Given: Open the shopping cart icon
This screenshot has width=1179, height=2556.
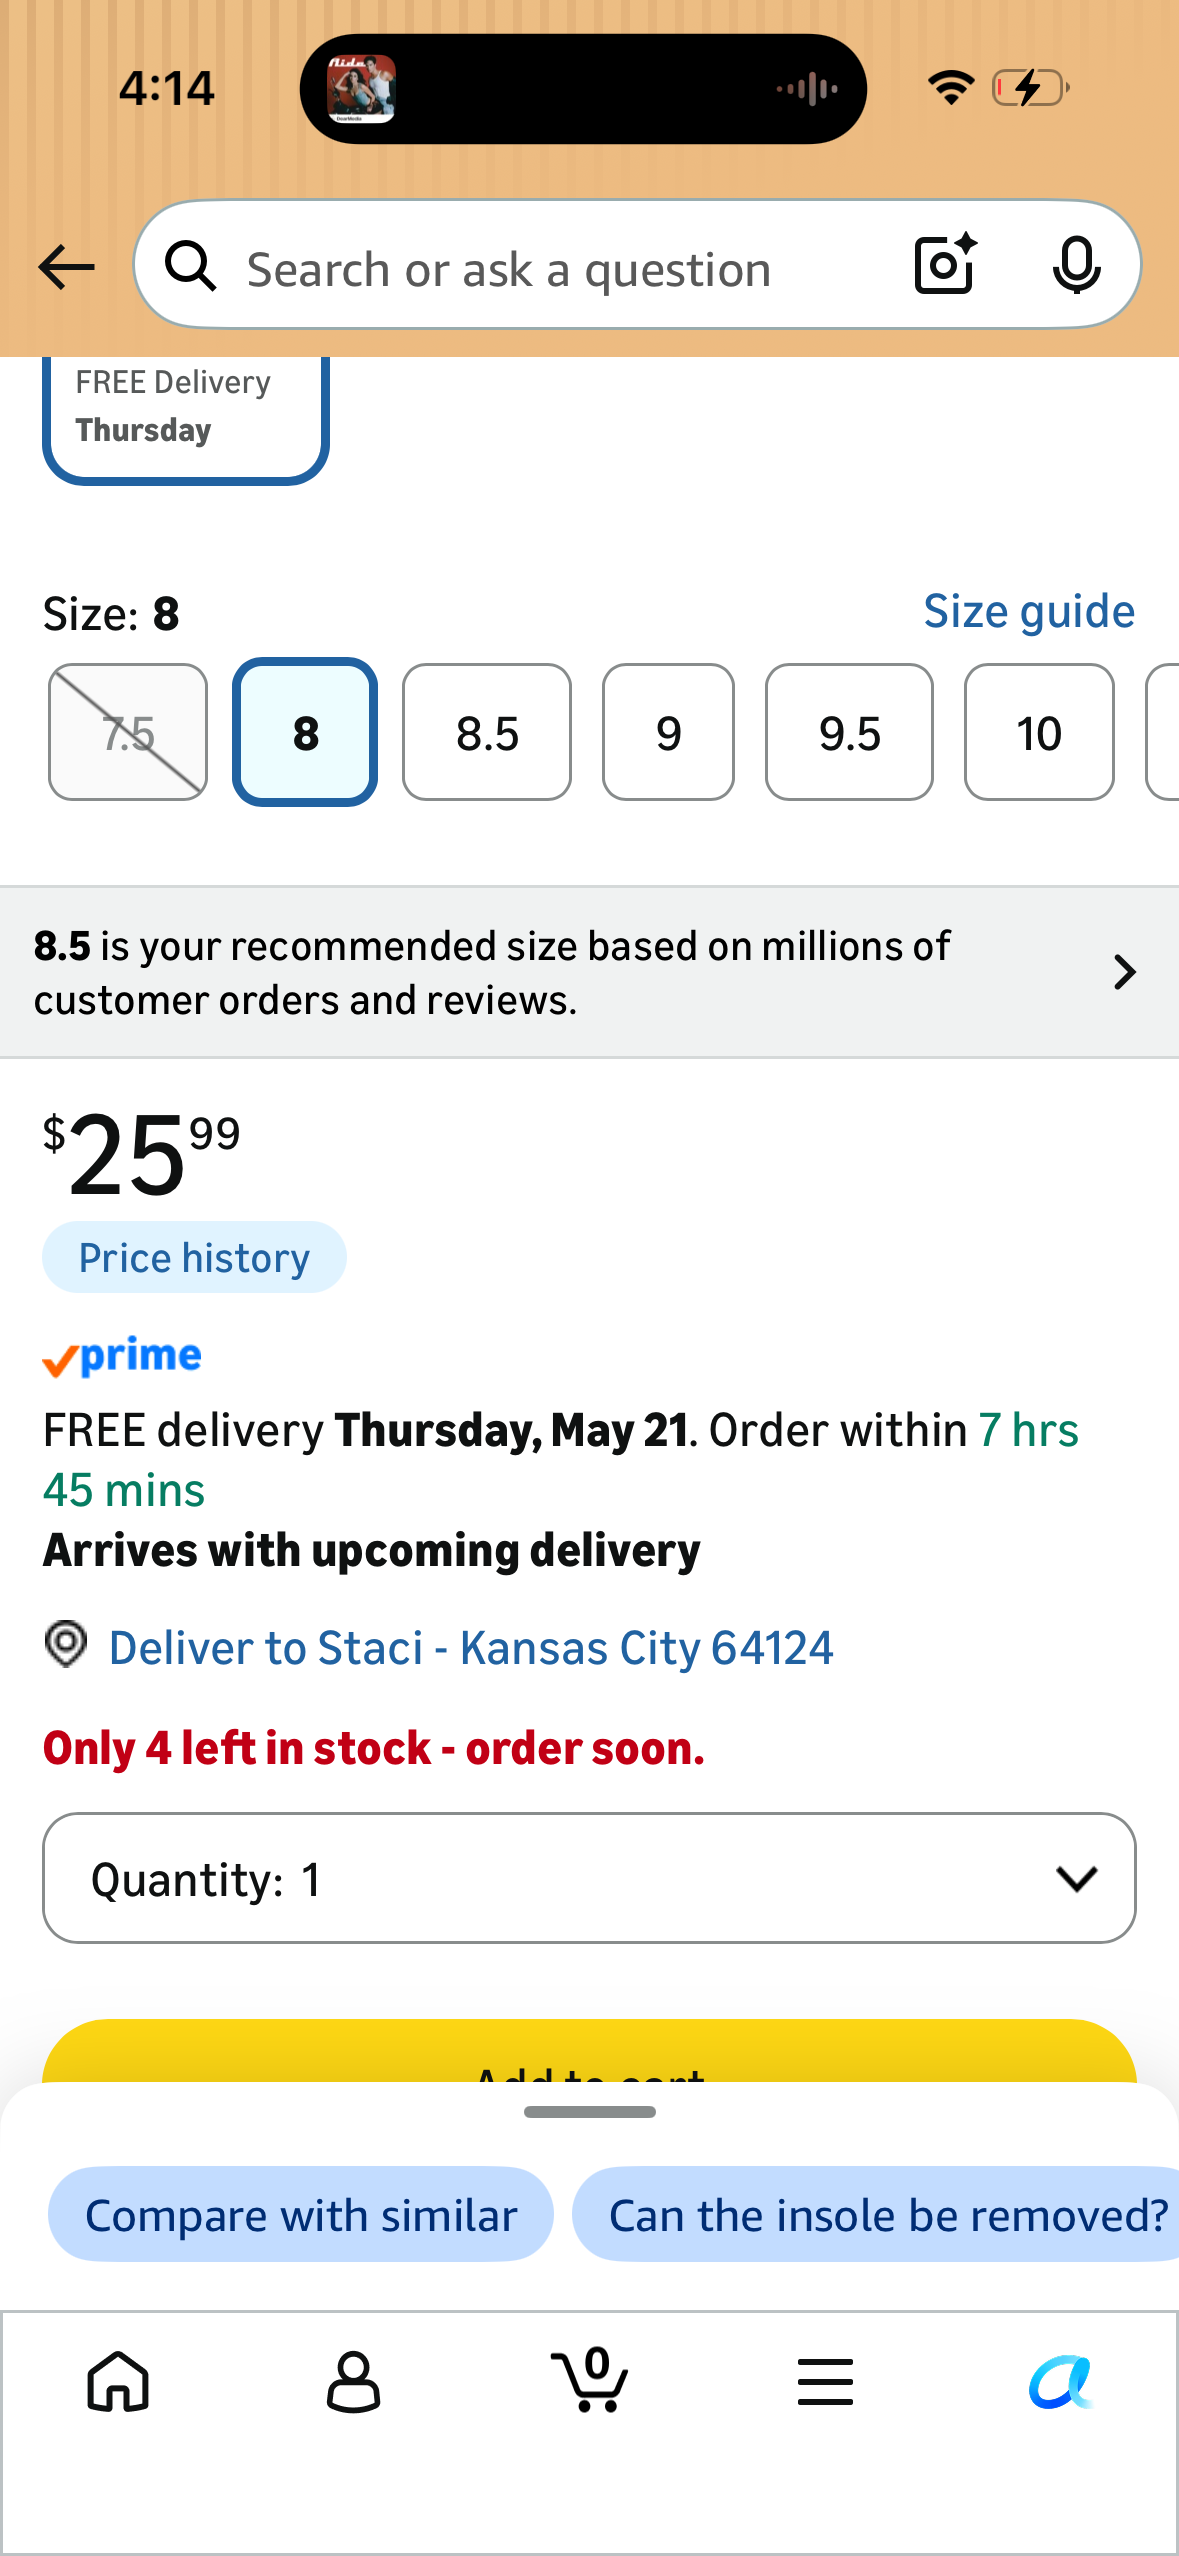Looking at the screenshot, I should click(x=590, y=2379).
